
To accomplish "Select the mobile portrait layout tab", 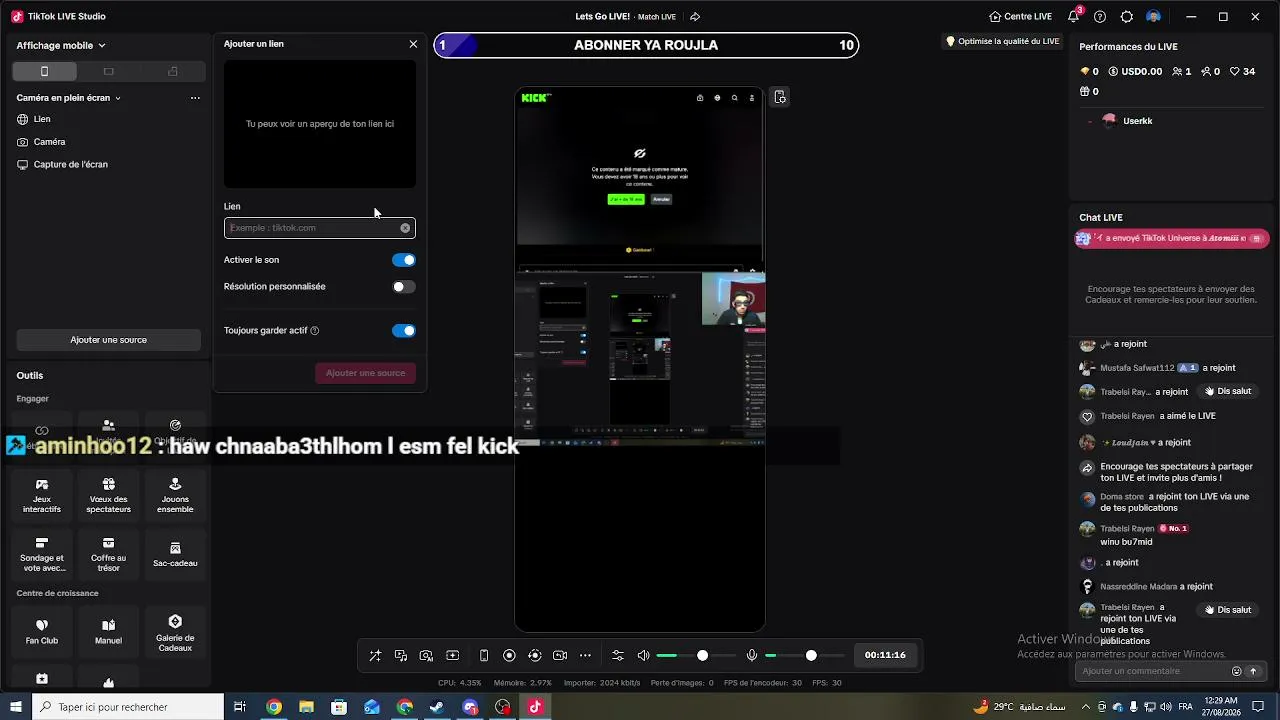I will click(44, 71).
